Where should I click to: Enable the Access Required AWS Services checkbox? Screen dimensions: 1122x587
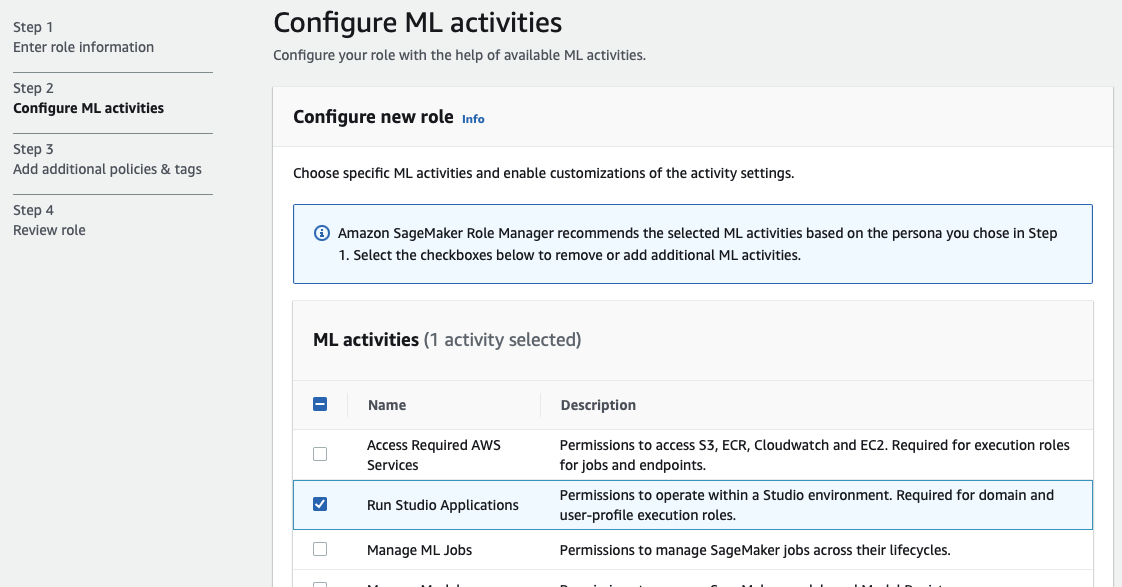point(320,454)
